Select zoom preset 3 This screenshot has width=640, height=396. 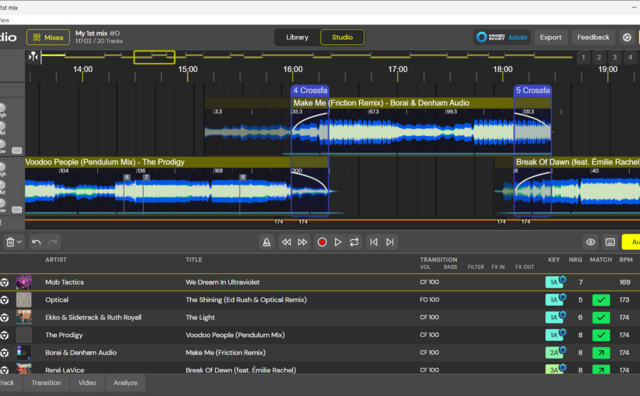pyautogui.click(x=614, y=57)
